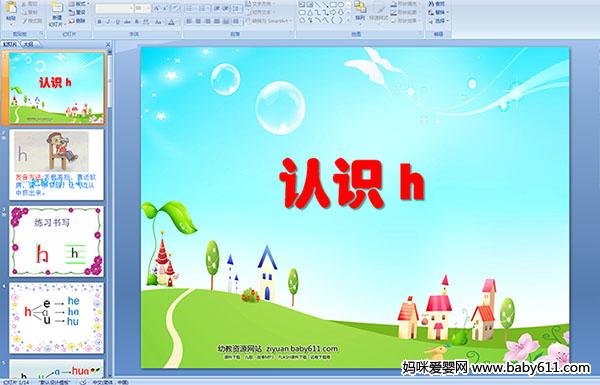
Task: Click the align text left icon
Action: point(189,21)
